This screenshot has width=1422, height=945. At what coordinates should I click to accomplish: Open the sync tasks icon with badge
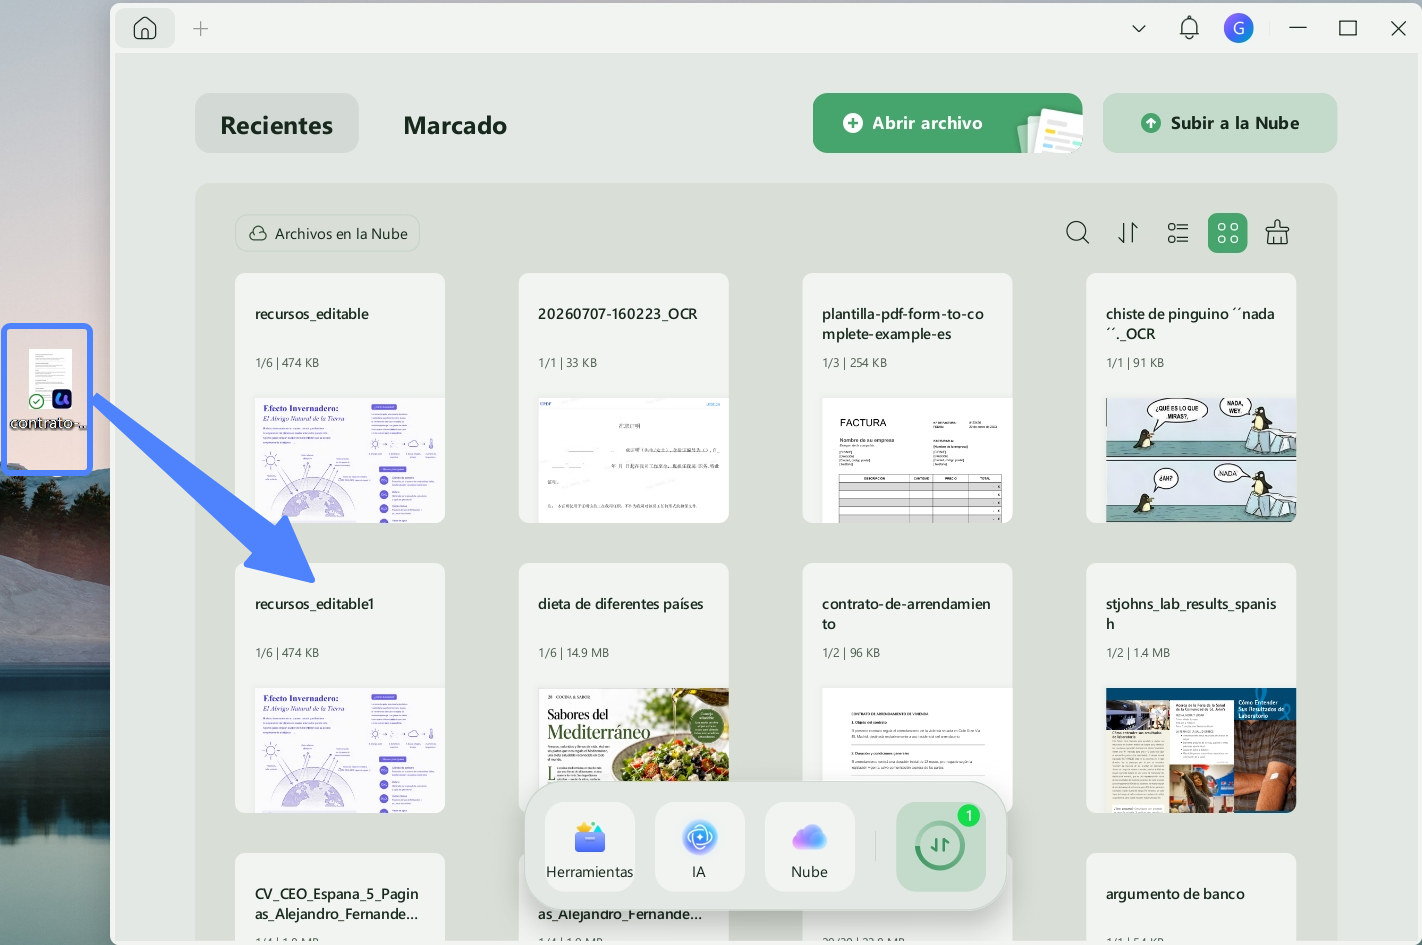(x=940, y=846)
